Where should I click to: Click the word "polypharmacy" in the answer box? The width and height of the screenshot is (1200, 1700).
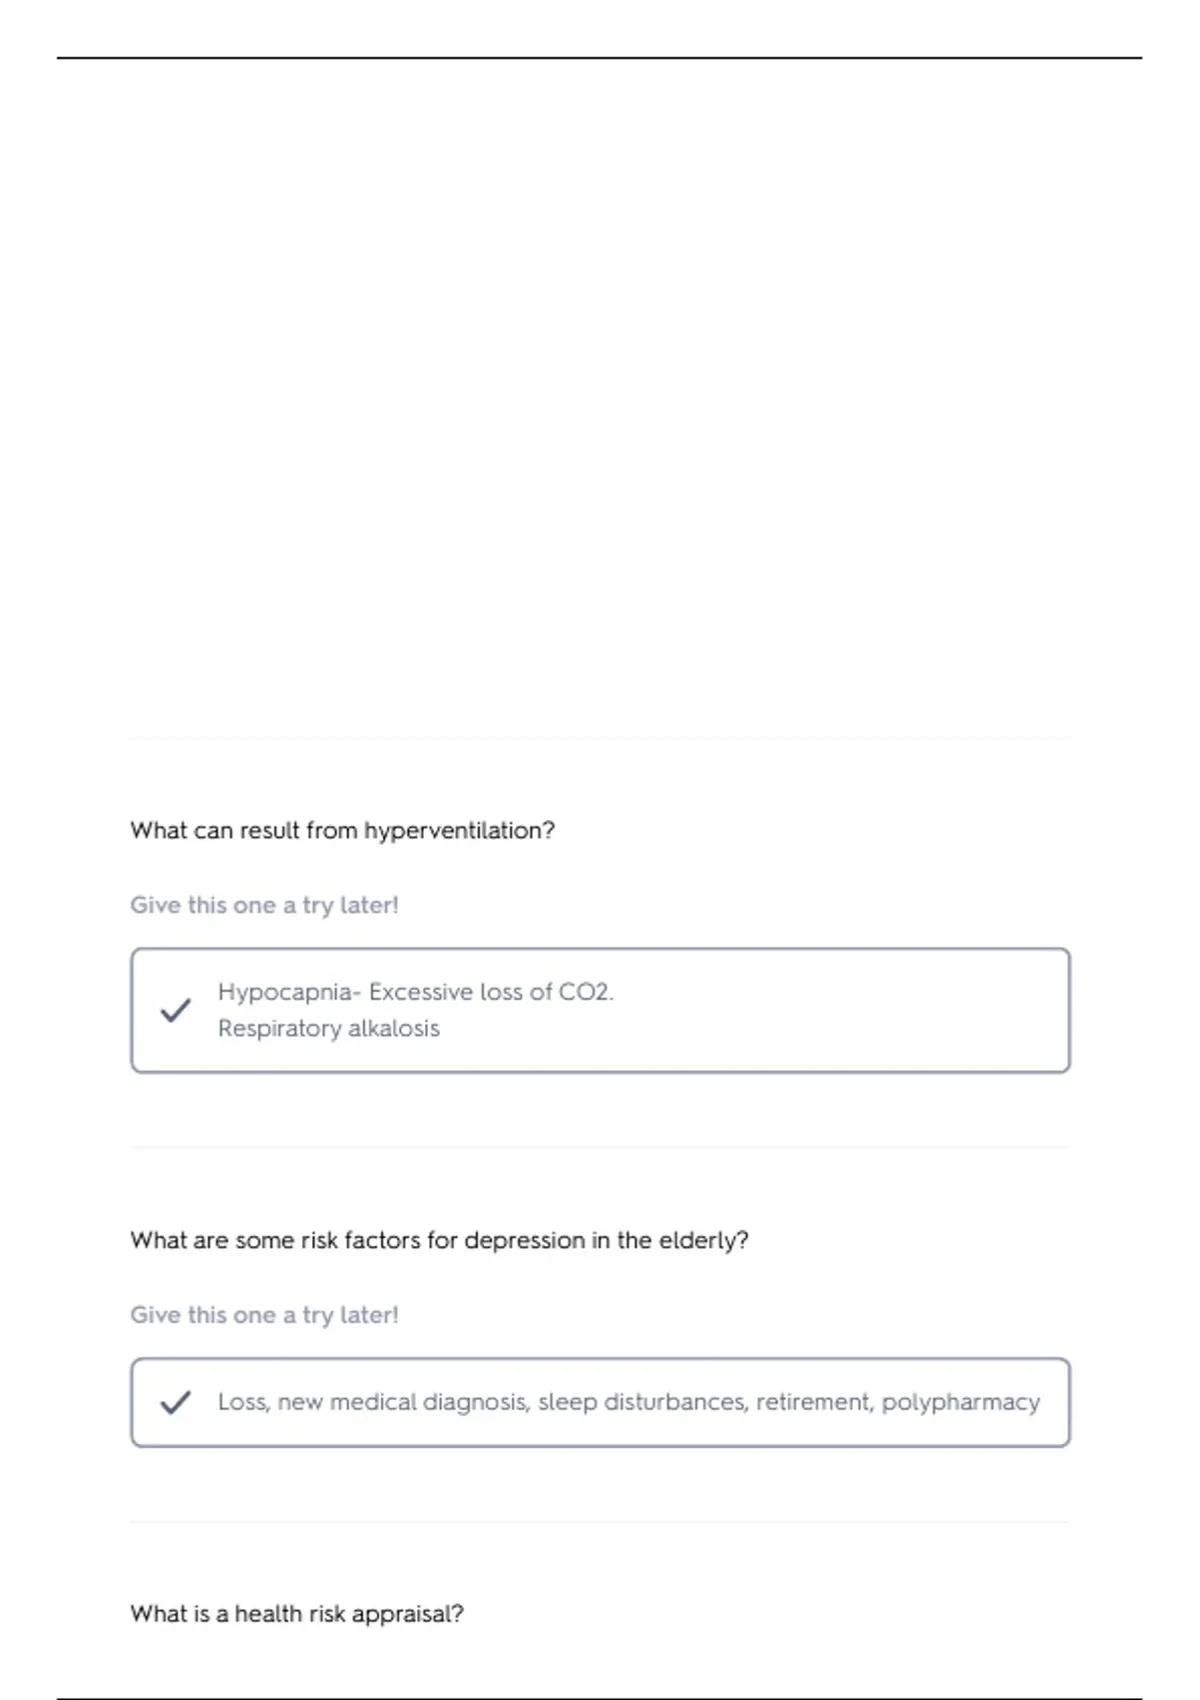click(x=960, y=1403)
